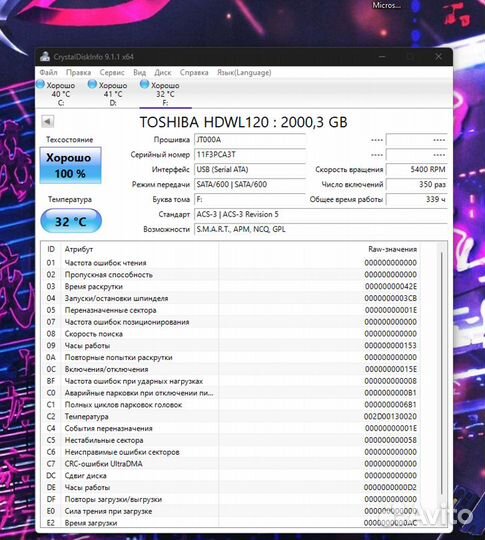Open the Правка menu
Screen dimensions: 485x540
(78, 73)
